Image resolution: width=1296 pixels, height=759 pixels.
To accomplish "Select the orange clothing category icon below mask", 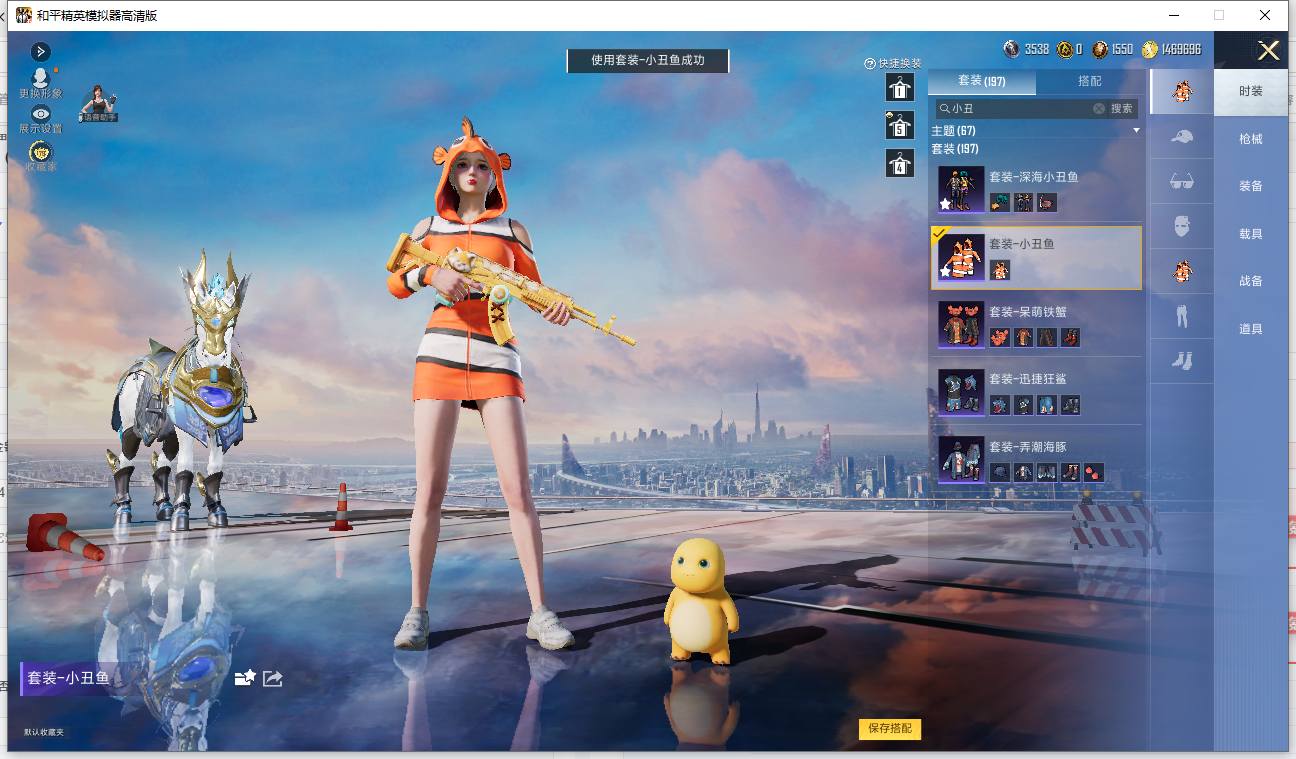I will (x=1181, y=271).
